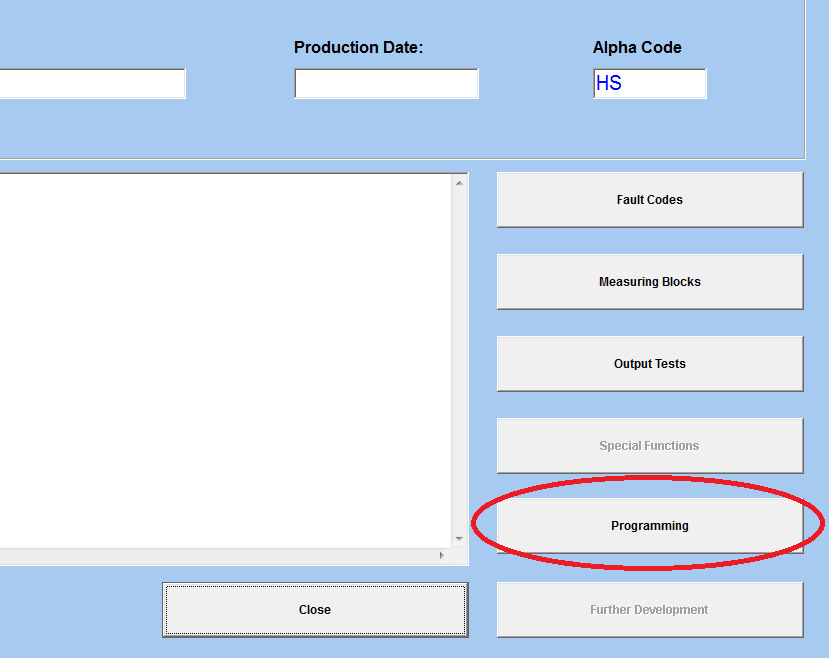Click the horizontal scrollbar's right arrow
Viewport: 829px width, 658px height.
pyautogui.click(x=442, y=556)
